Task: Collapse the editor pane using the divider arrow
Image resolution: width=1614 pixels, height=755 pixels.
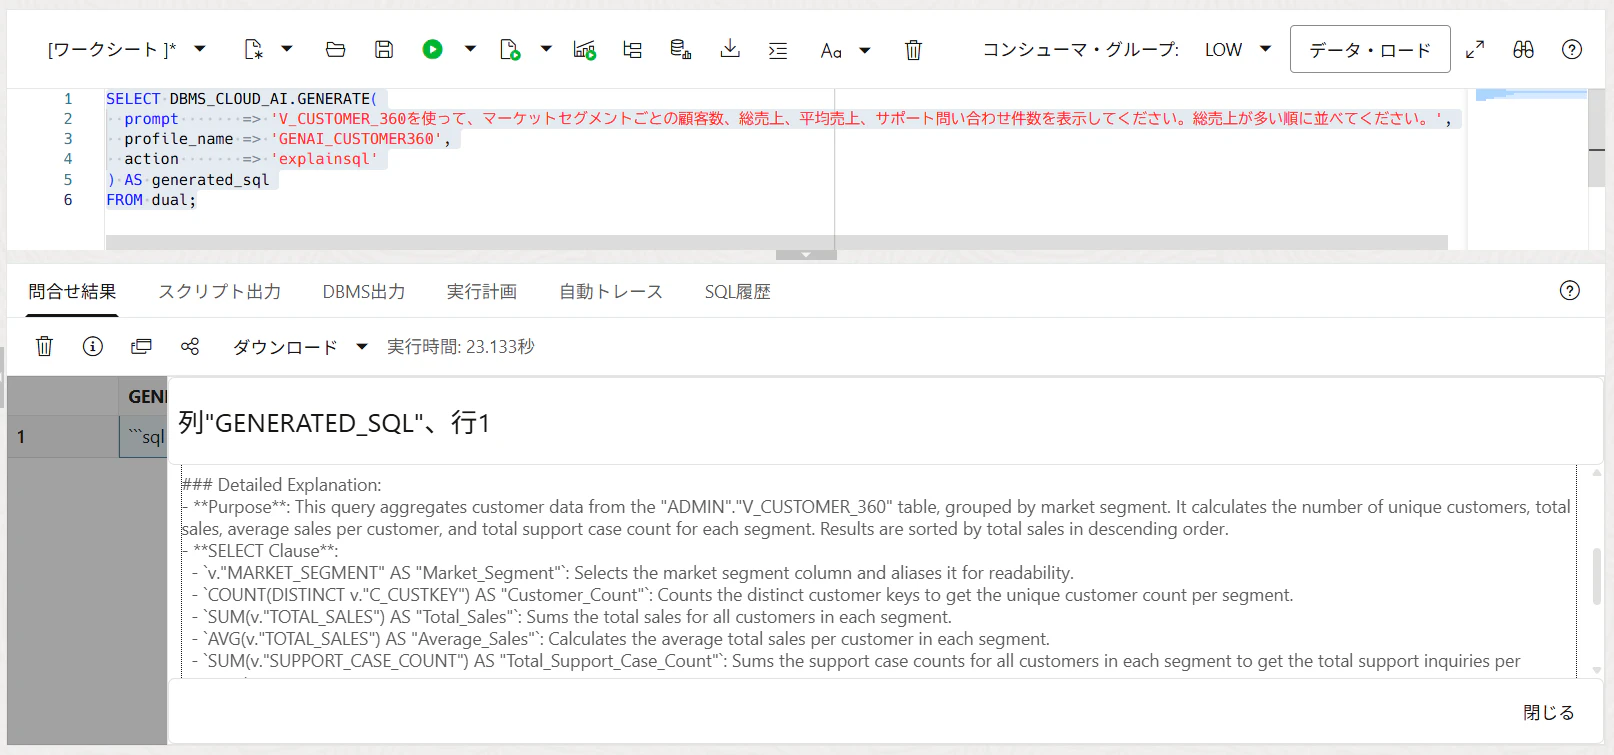Action: click(x=806, y=255)
